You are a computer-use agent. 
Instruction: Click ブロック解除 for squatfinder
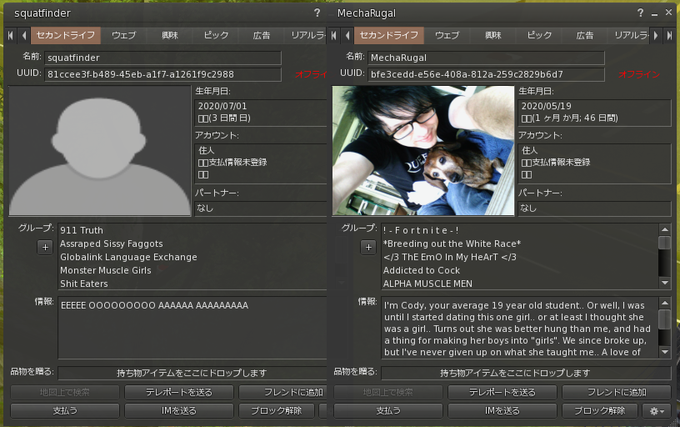coord(276,411)
